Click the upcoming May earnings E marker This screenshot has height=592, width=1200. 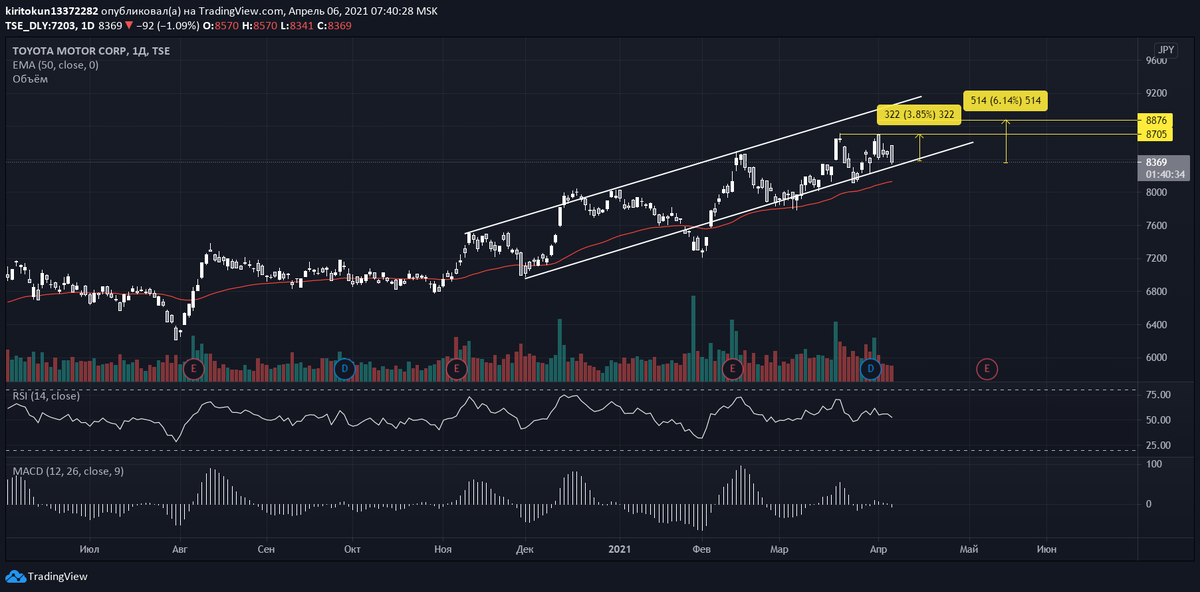[987, 369]
